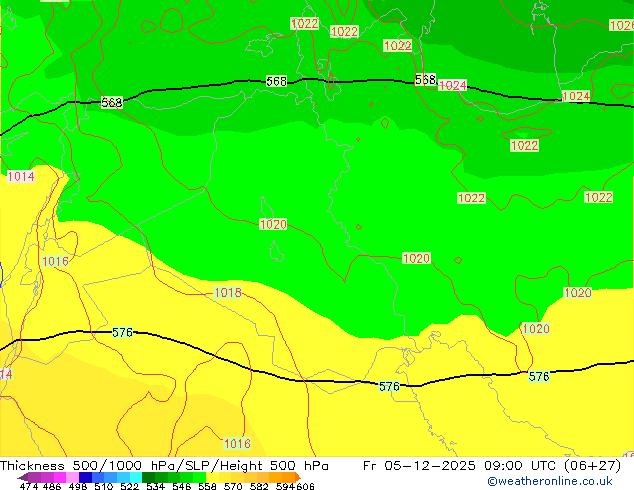Click the orange legend swatch above 594

290,477
